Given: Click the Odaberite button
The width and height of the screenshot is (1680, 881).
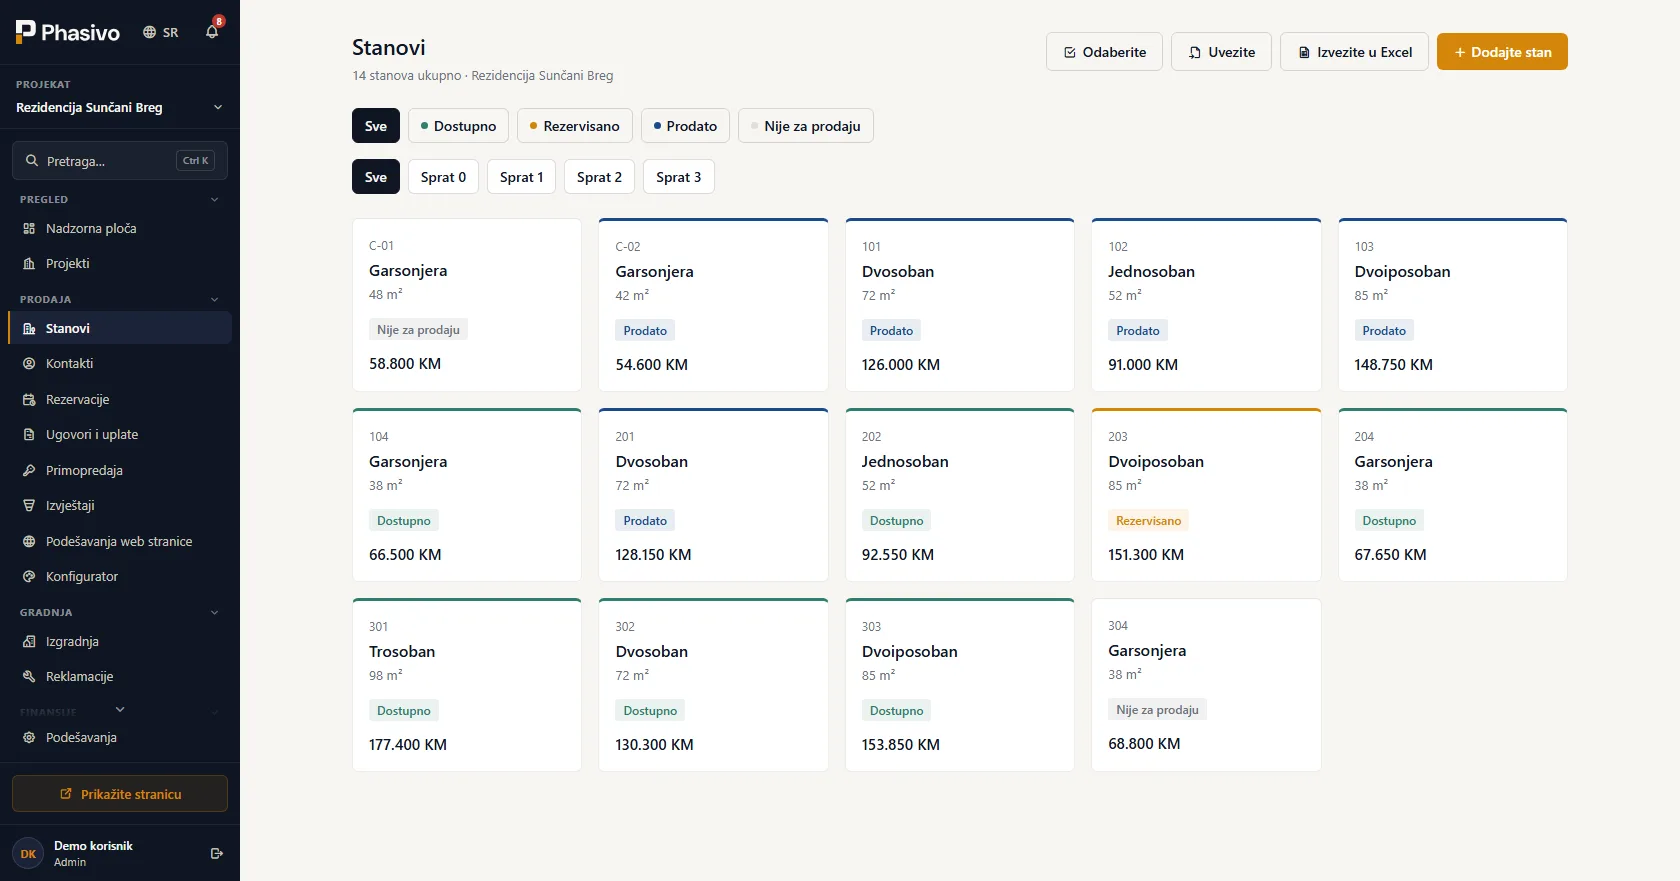Looking at the screenshot, I should click(x=1104, y=52).
